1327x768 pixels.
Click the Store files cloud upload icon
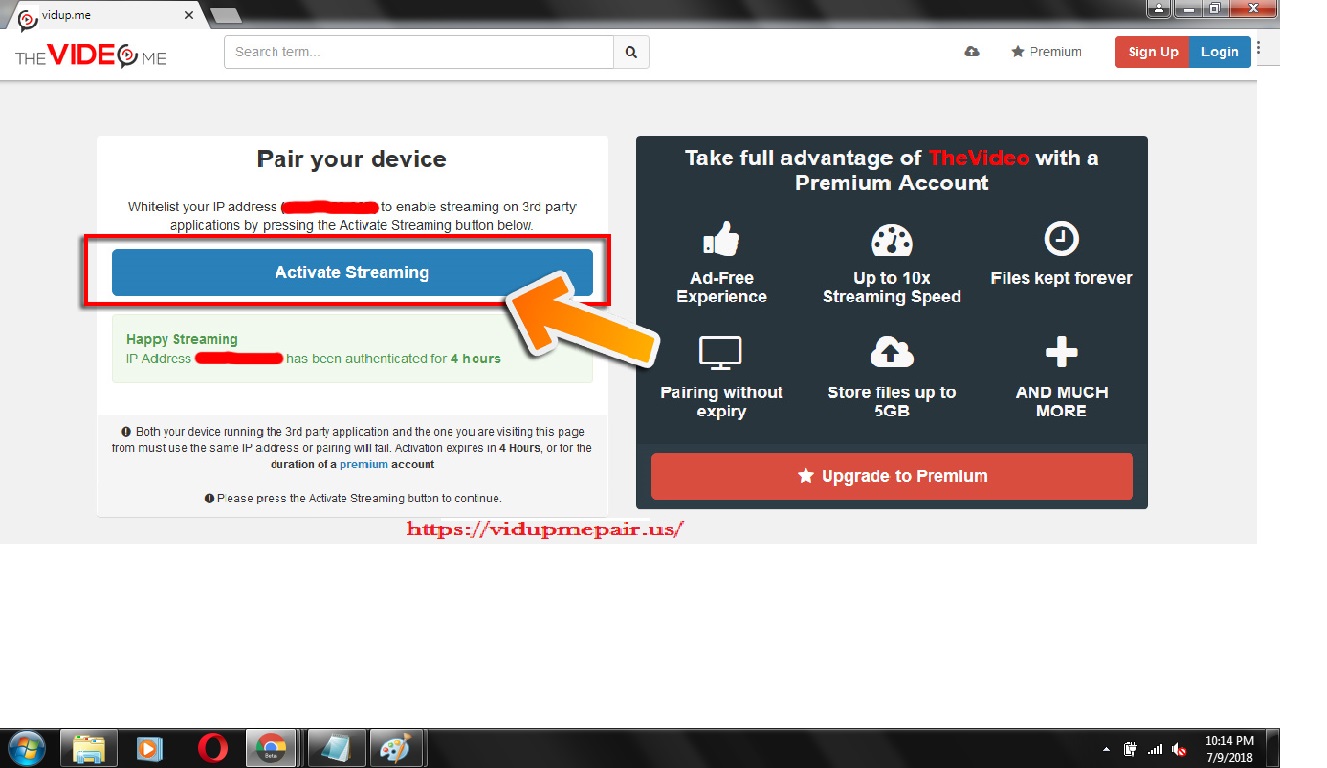891,352
